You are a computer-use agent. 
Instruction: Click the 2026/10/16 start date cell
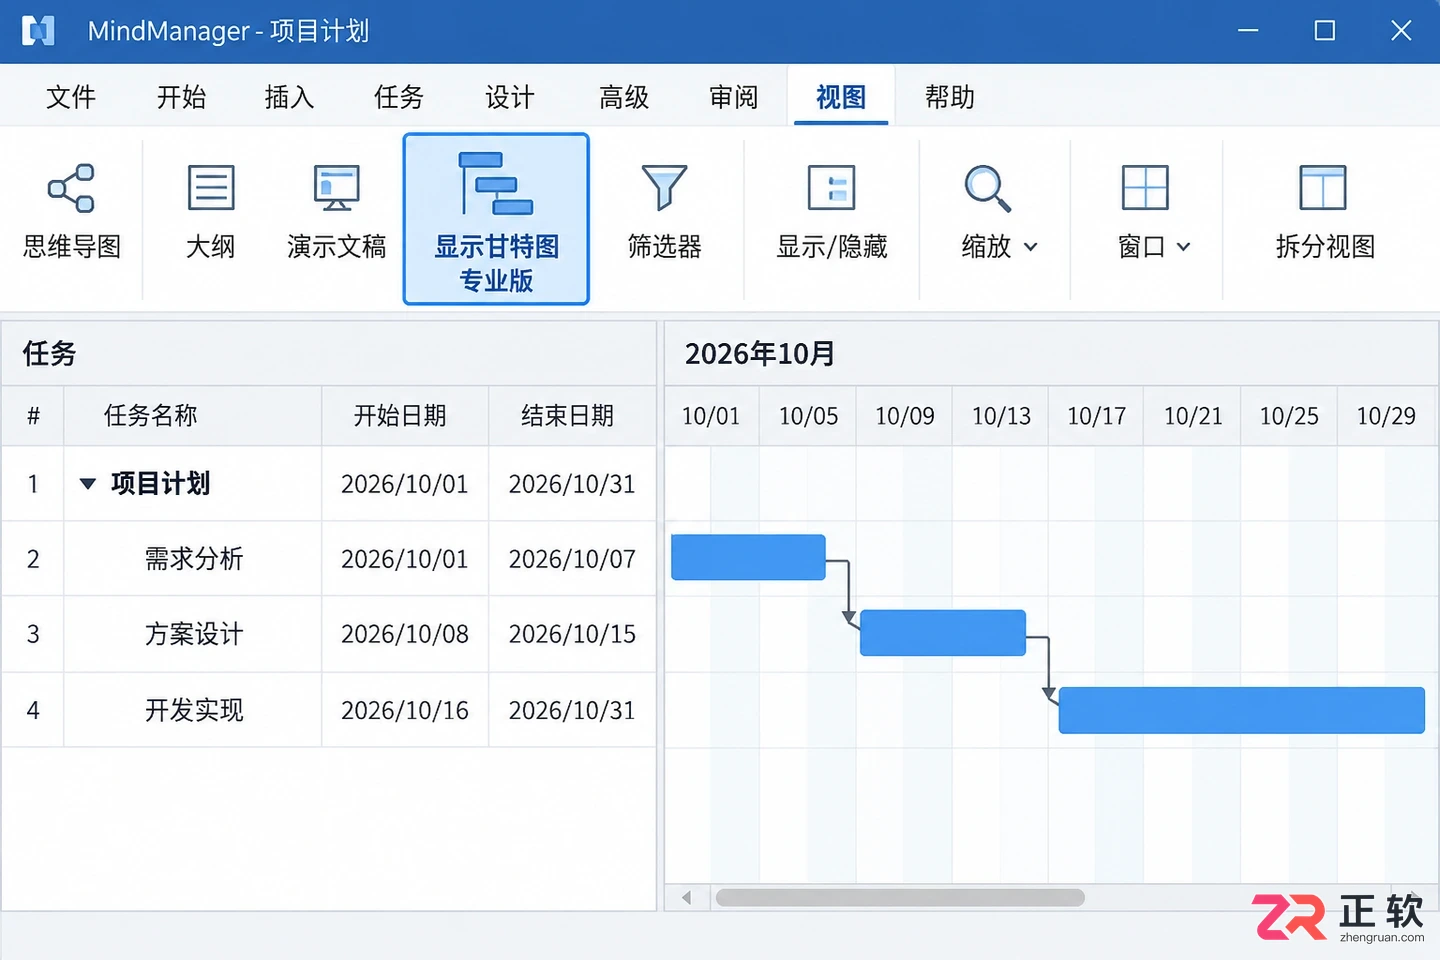pyautogui.click(x=405, y=710)
